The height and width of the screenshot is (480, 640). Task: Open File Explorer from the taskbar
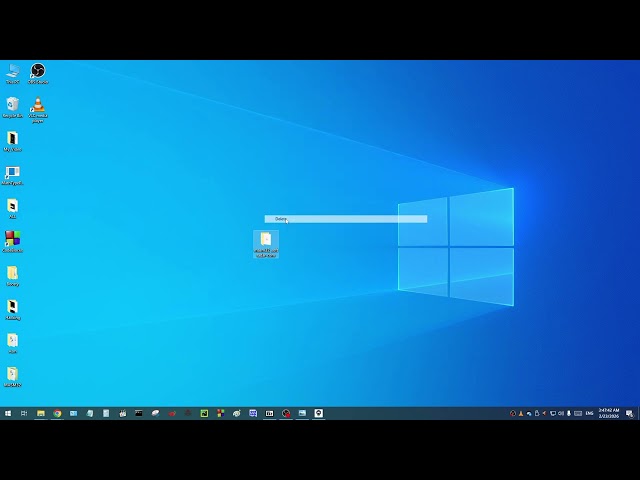point(41,413)
